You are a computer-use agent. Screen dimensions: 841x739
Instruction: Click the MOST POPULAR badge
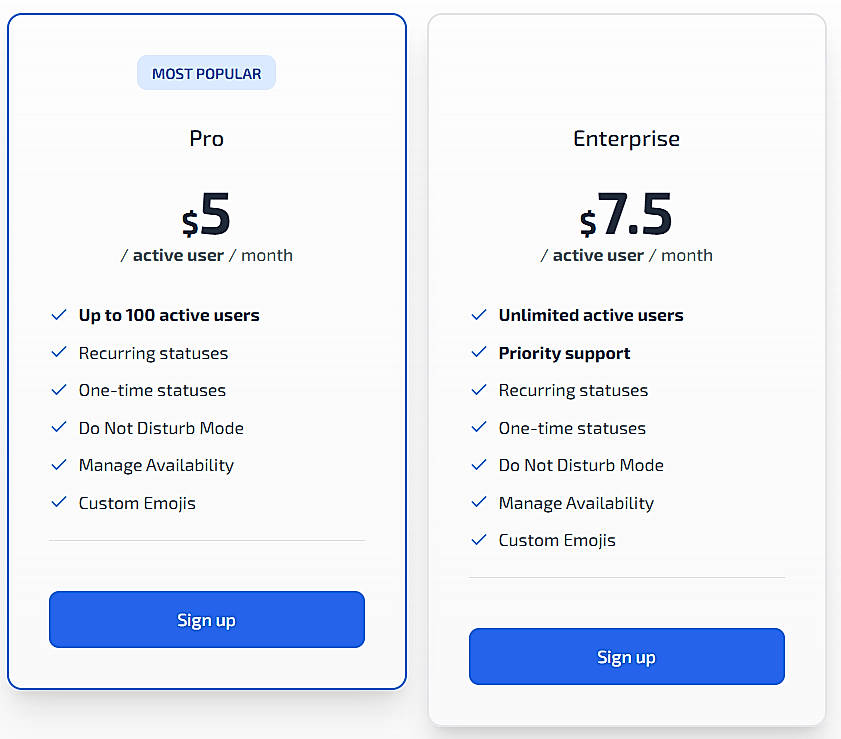[206, 72]
